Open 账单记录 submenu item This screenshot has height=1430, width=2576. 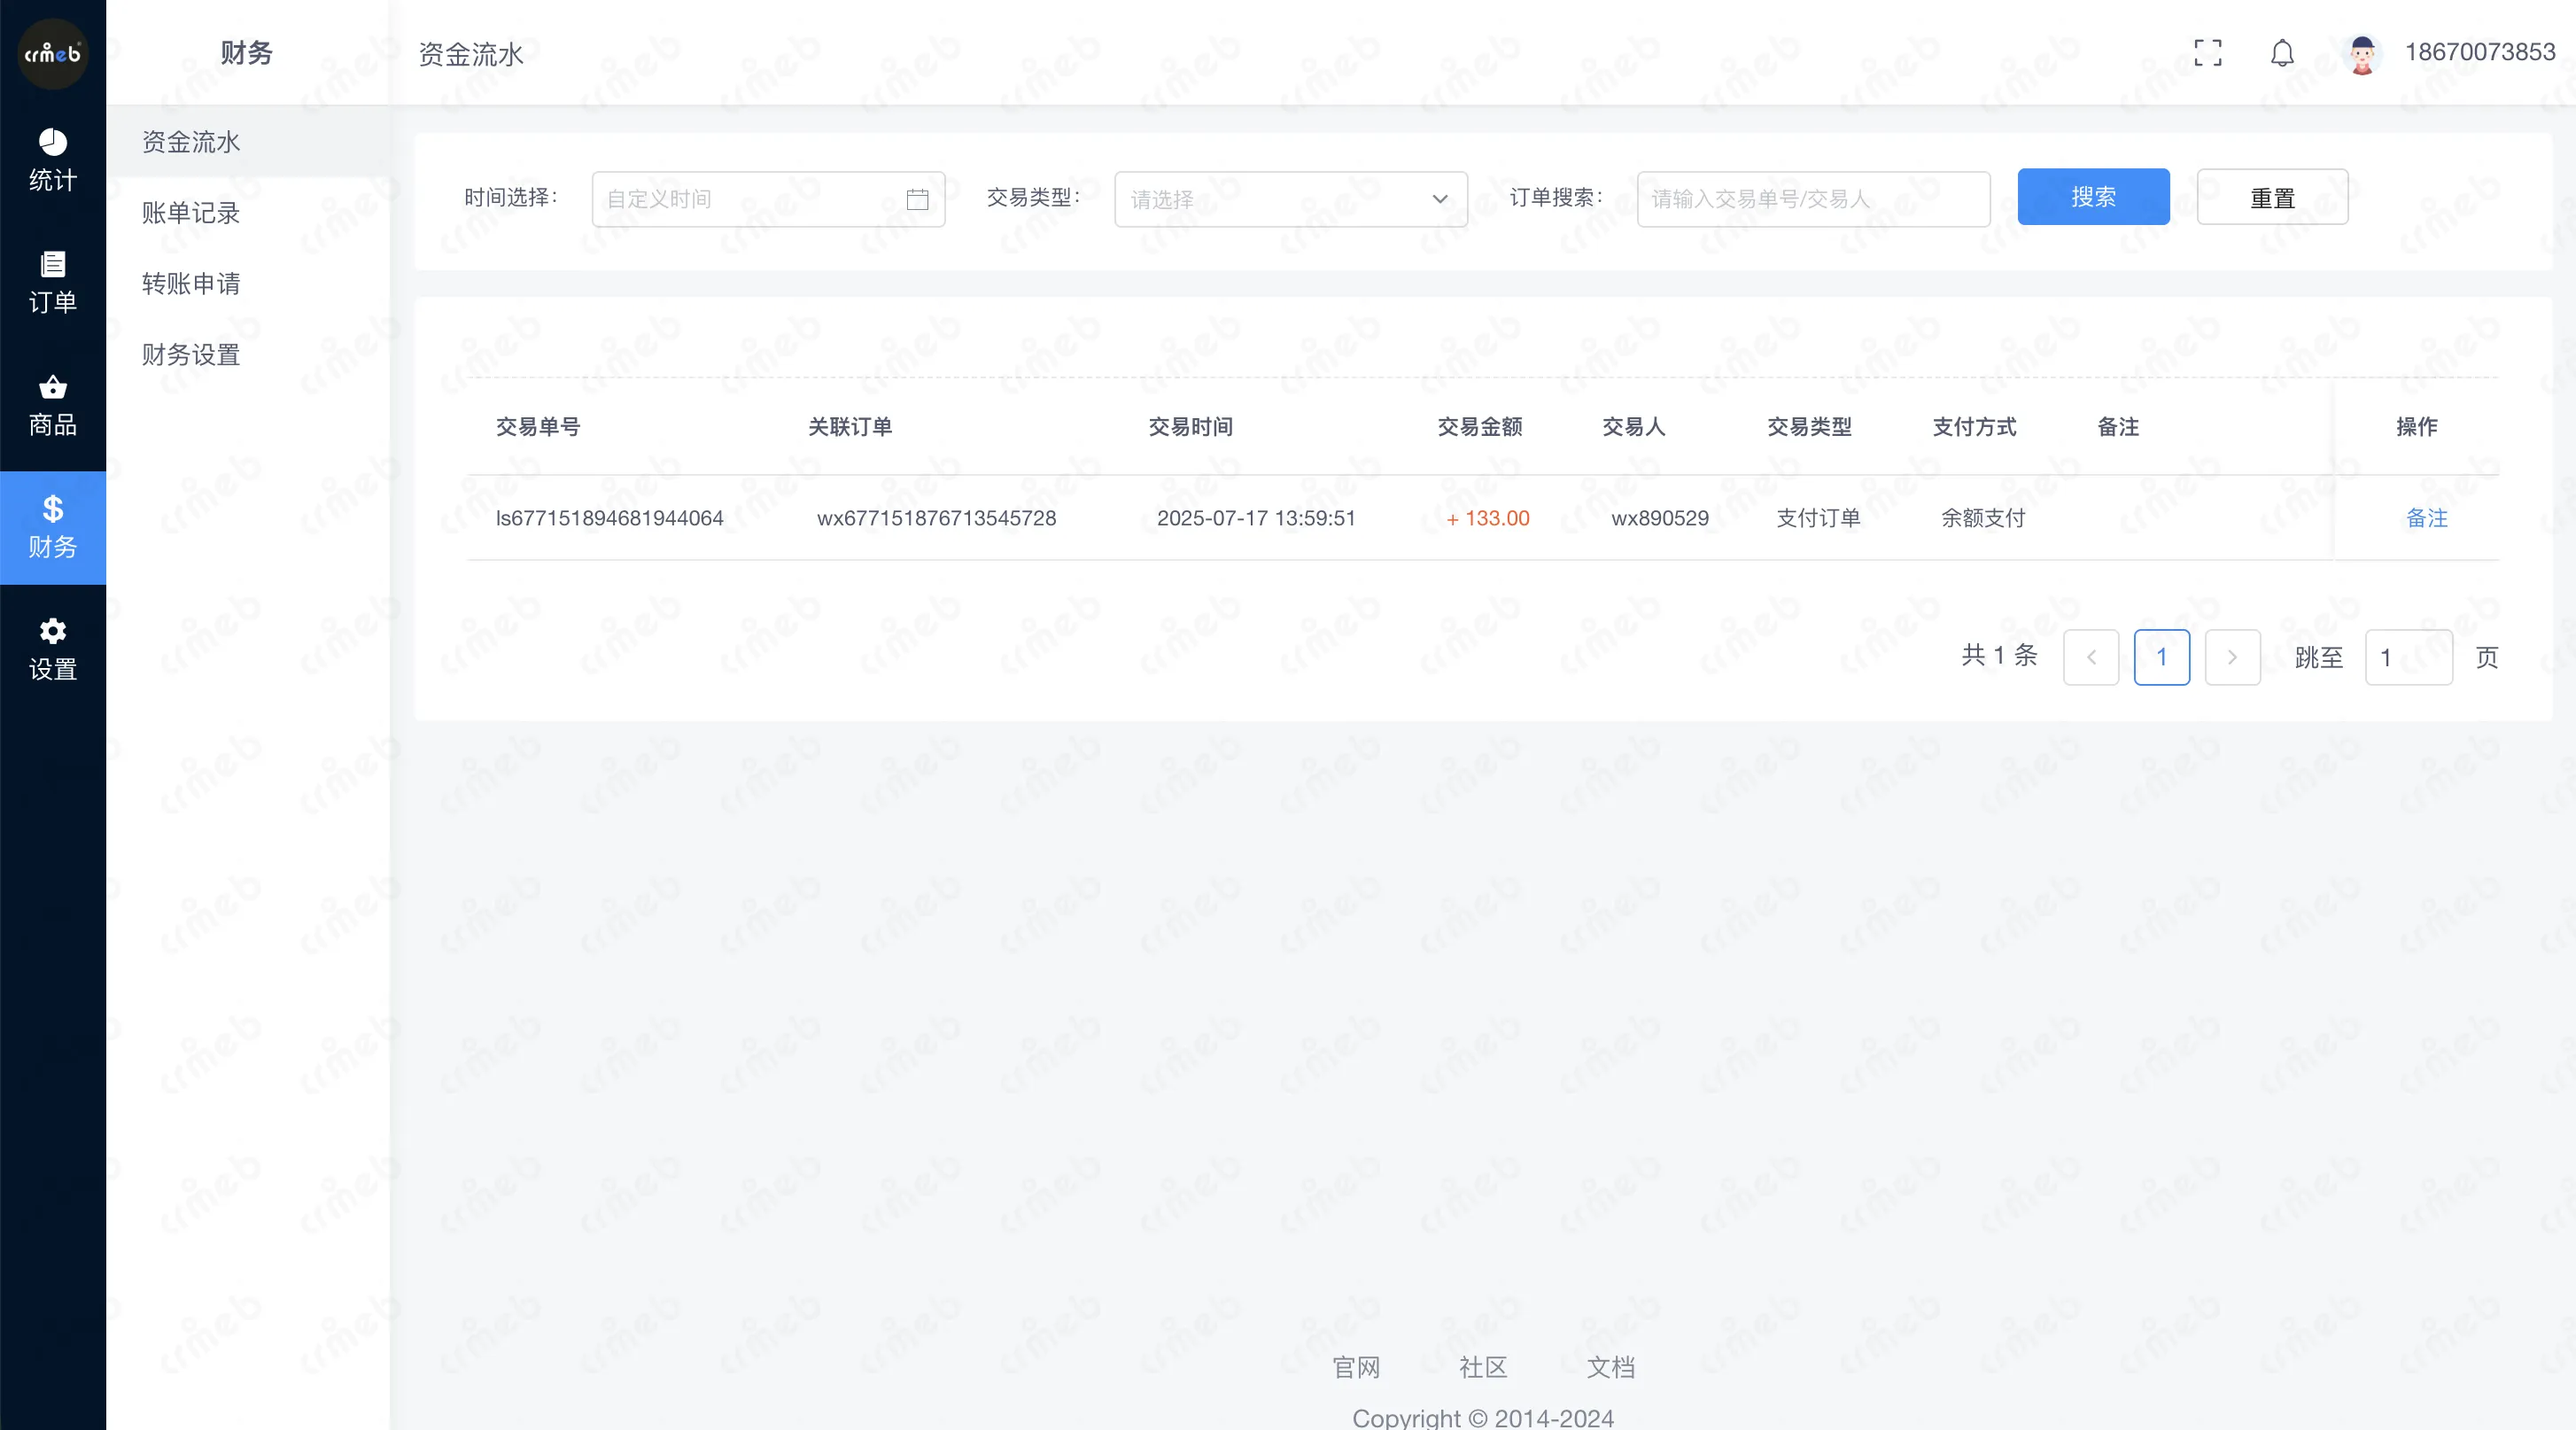click(248, 213)
